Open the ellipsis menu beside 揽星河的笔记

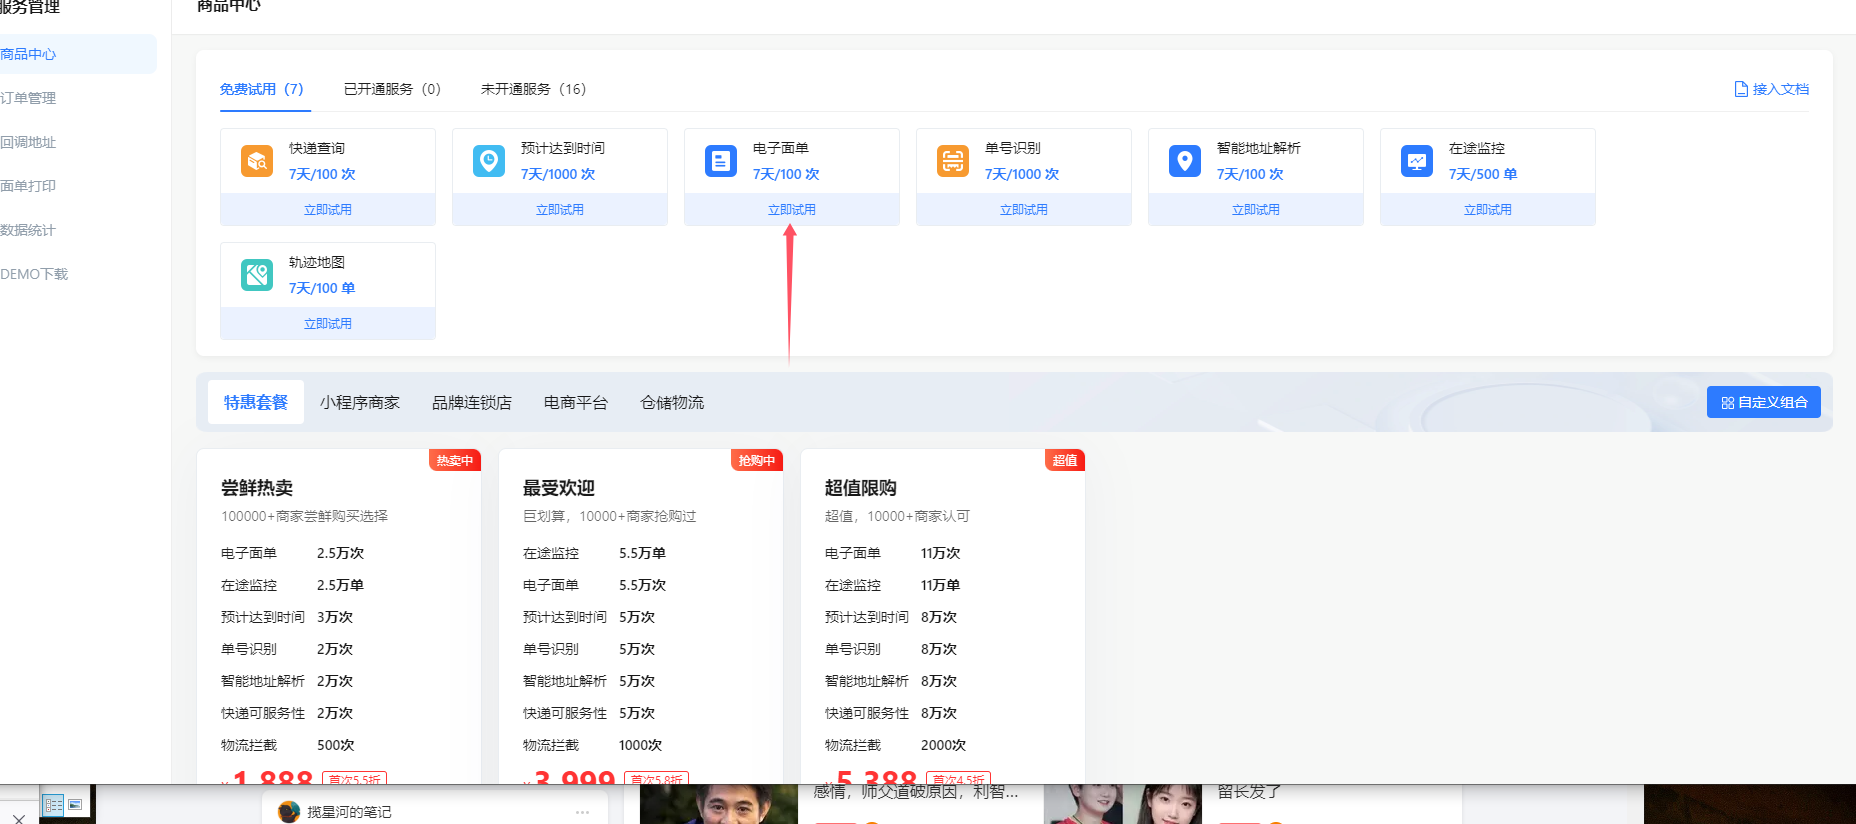(583, 812)
